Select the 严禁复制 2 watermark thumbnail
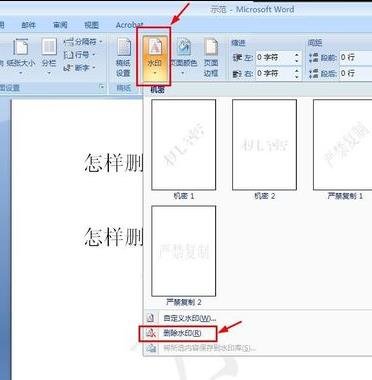Viewport: 372px width, 380px height. point(184,251)
